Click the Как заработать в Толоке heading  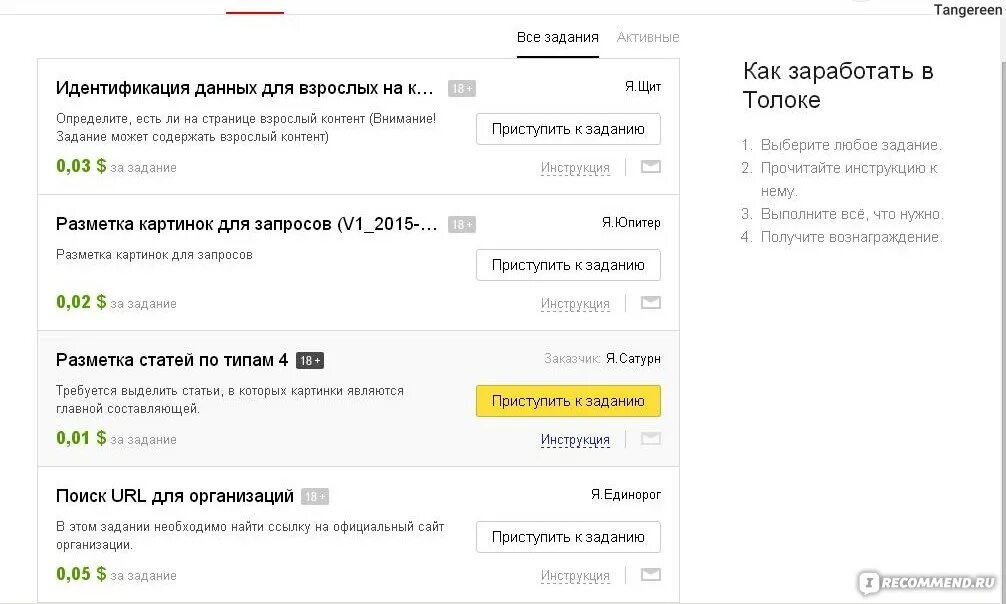tap(838, 85)
